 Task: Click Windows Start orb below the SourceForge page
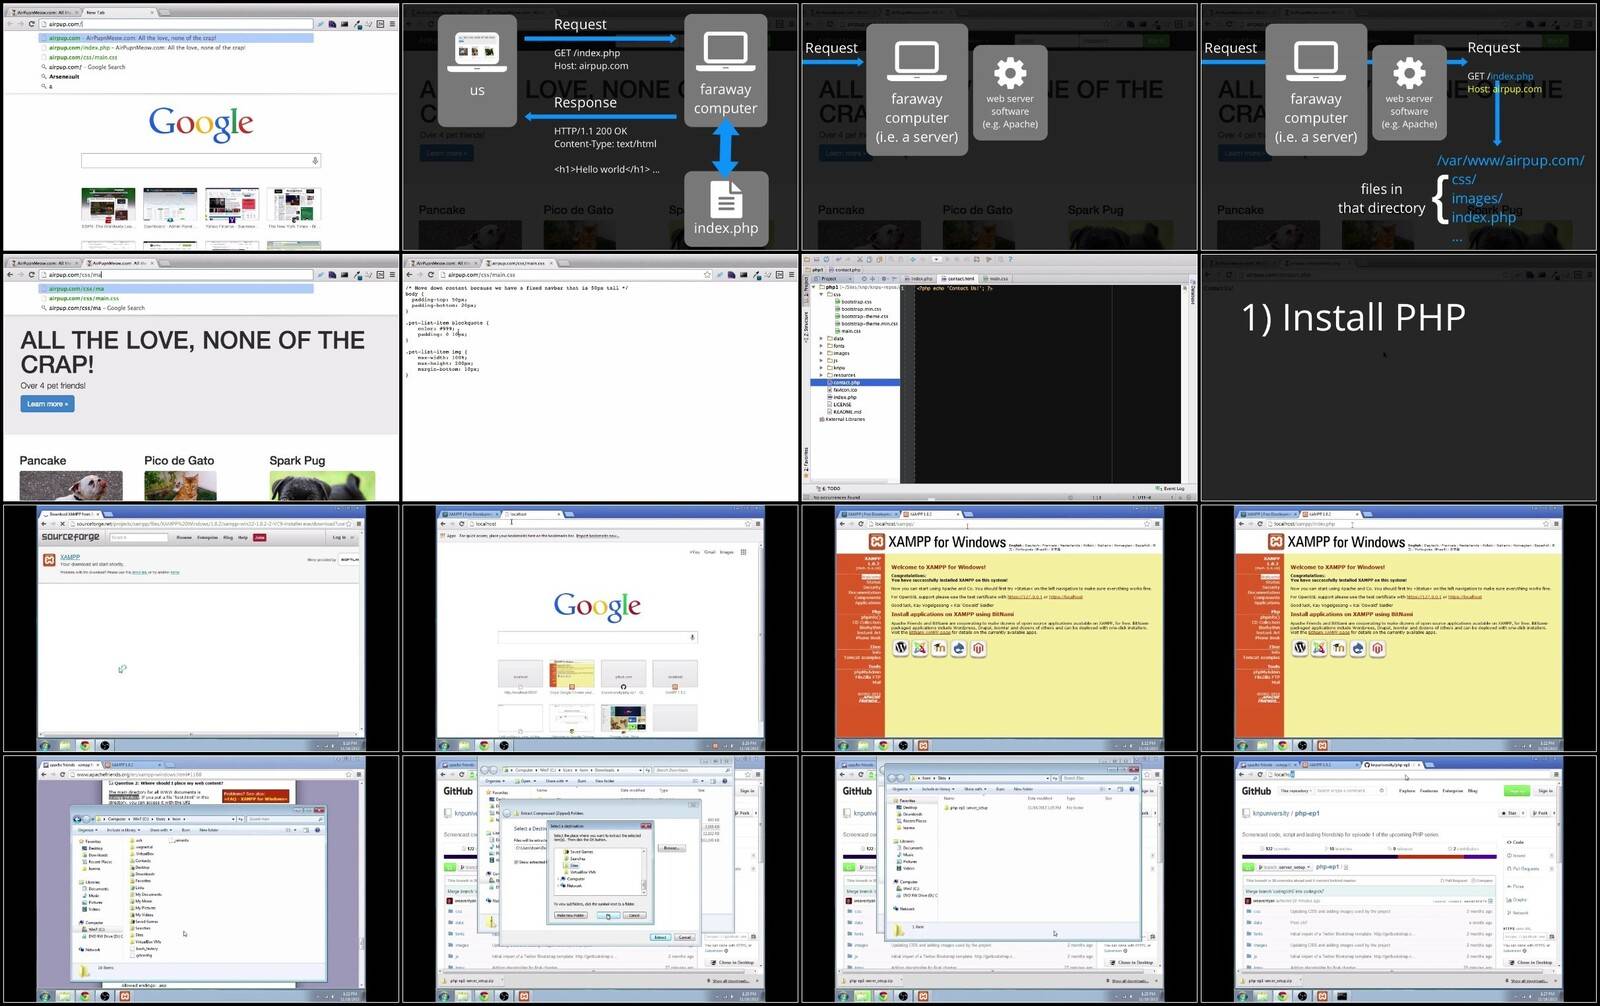45,745
